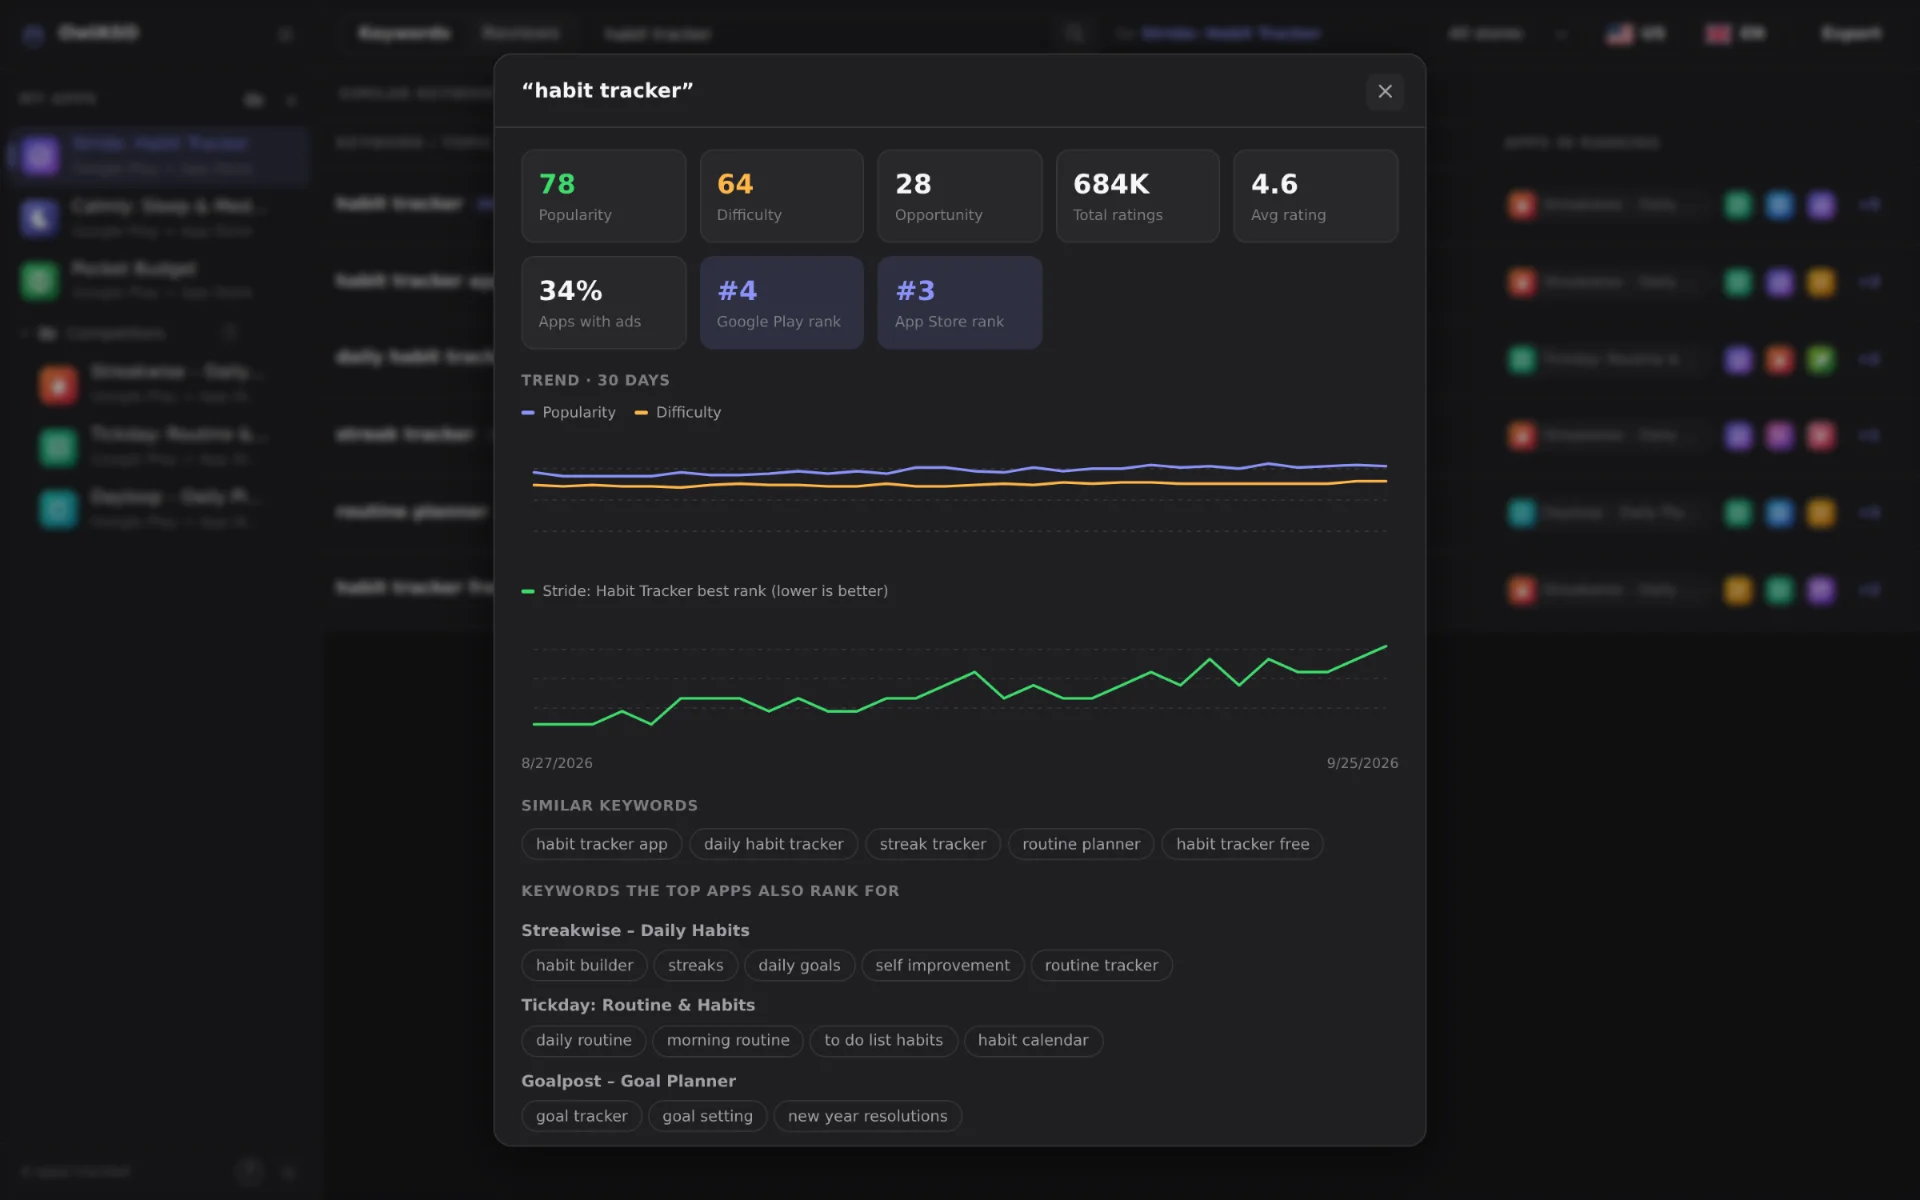The height and width of the screenshot is (1200, 1920).
Task: Select Calmly: Sleep & Med app in sidebar
Action: click(158, 217)
